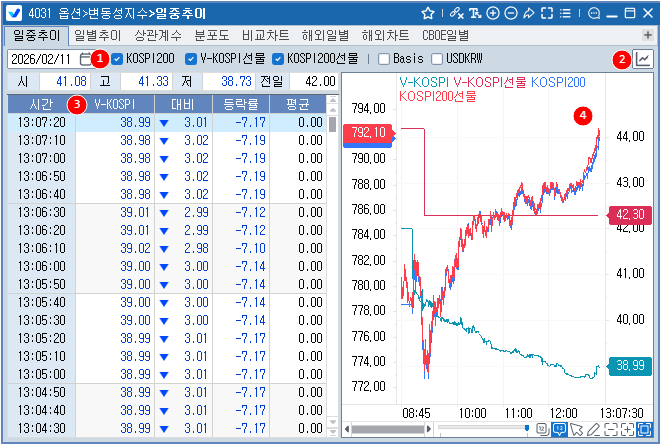
Task: Click the speech bubble data tooltip icon below the chart
Action: click(x=559, y=429)
